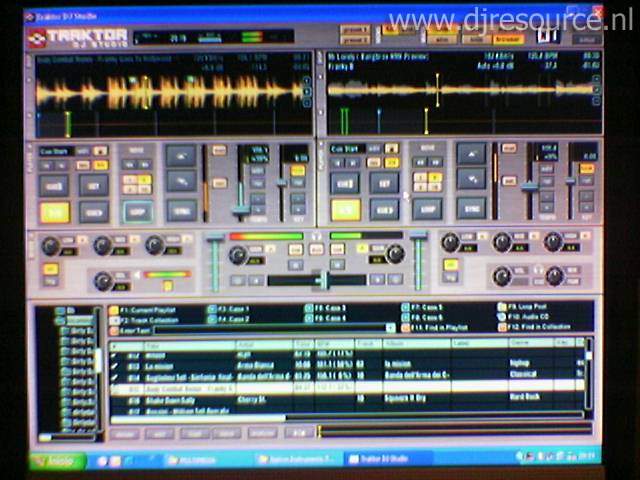
Task: Click the yellow Play button on right deck
Action: 346,210
